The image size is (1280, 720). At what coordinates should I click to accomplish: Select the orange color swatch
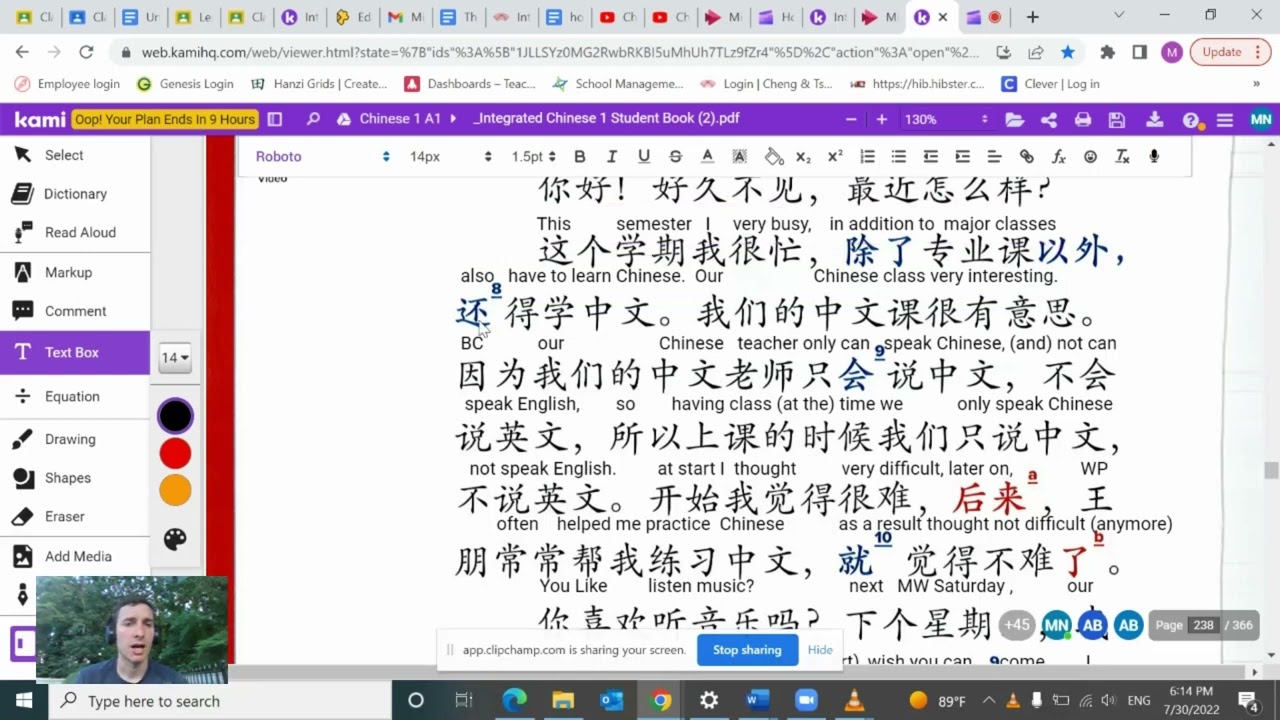[175, 490]
